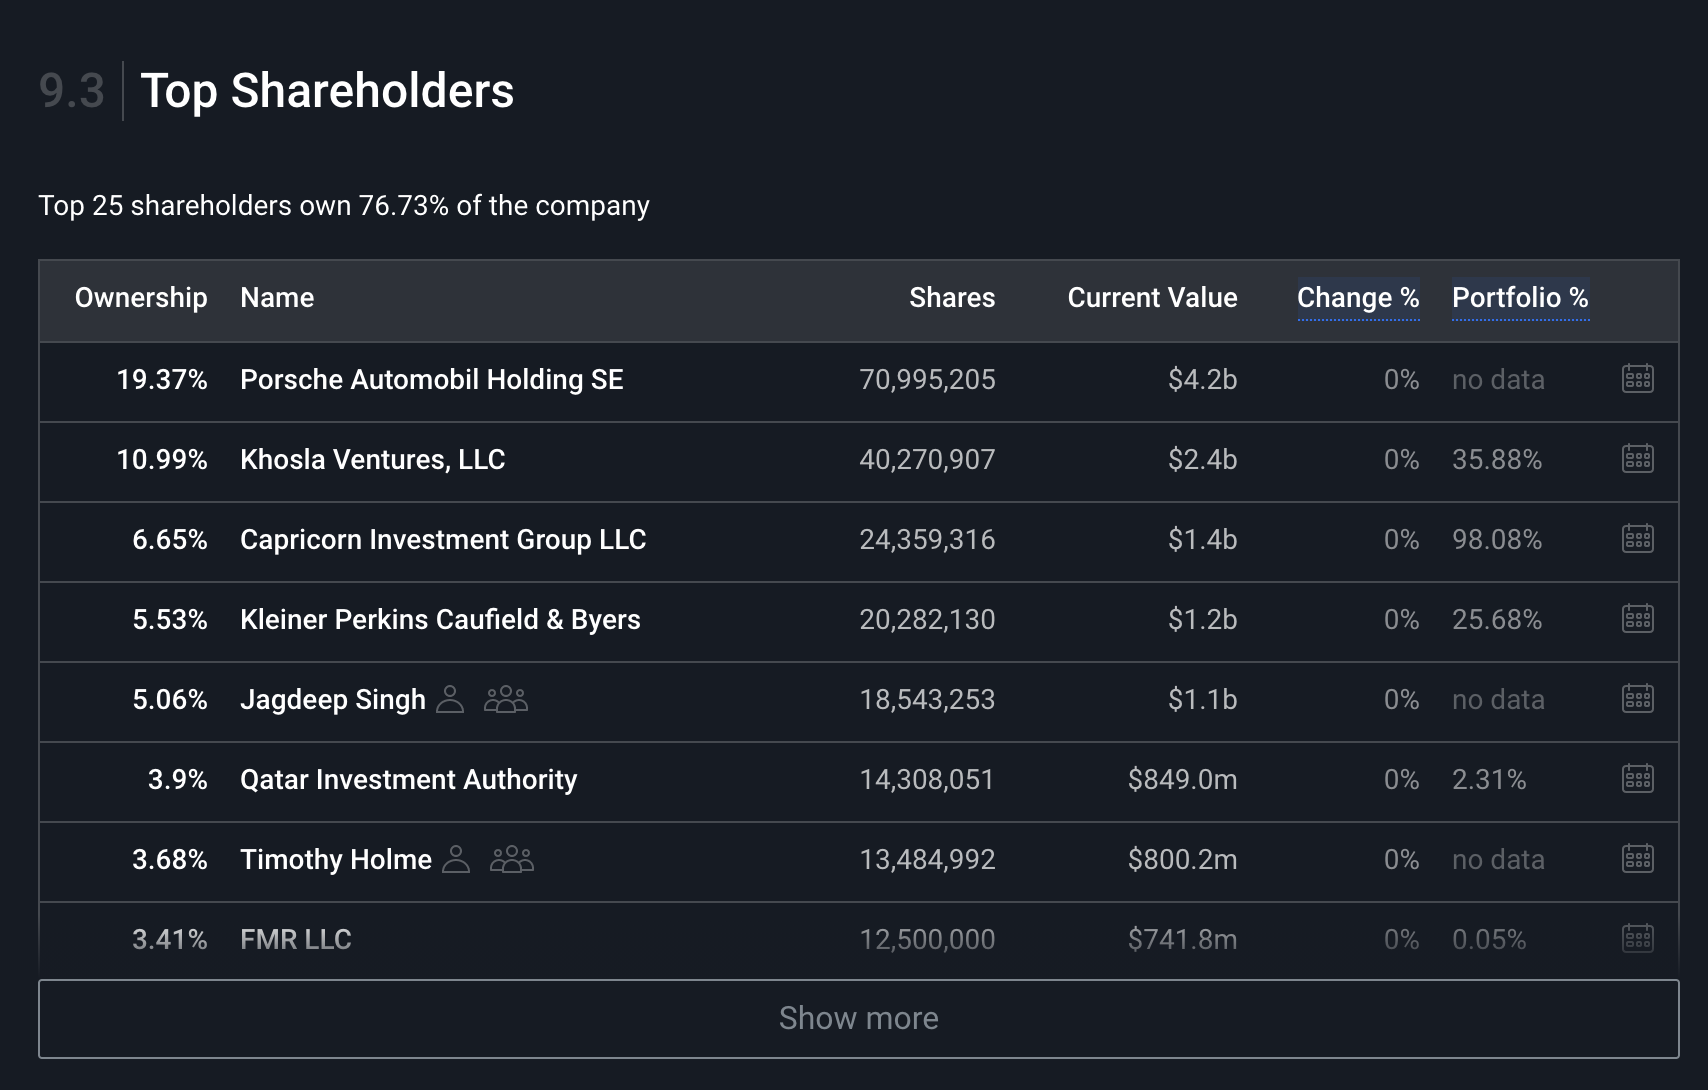Click the group icon beside Timothy Holme

[x=512, y=859]
